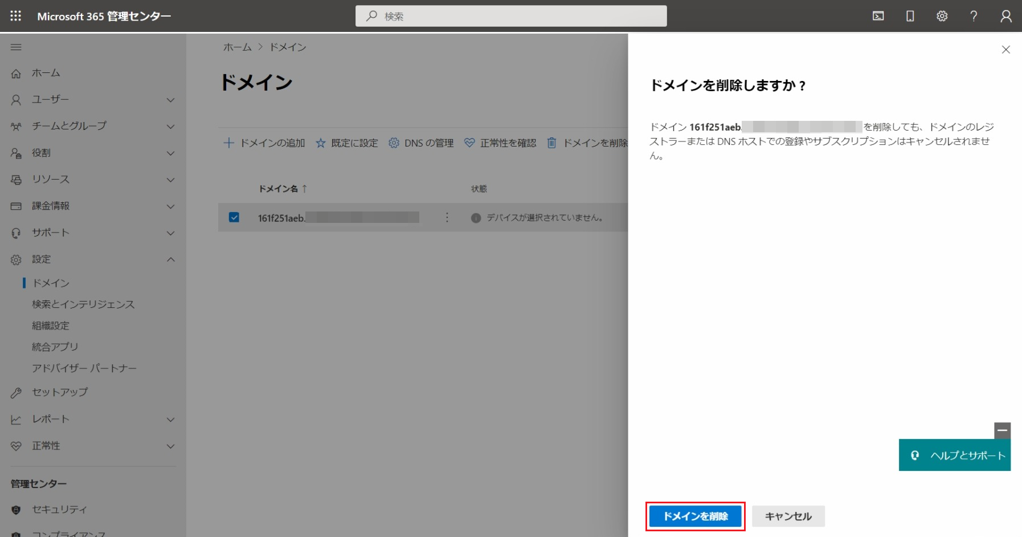
Task: Open more actions dots for domain row
Action: pyautogui.click(x=447, y=217)
